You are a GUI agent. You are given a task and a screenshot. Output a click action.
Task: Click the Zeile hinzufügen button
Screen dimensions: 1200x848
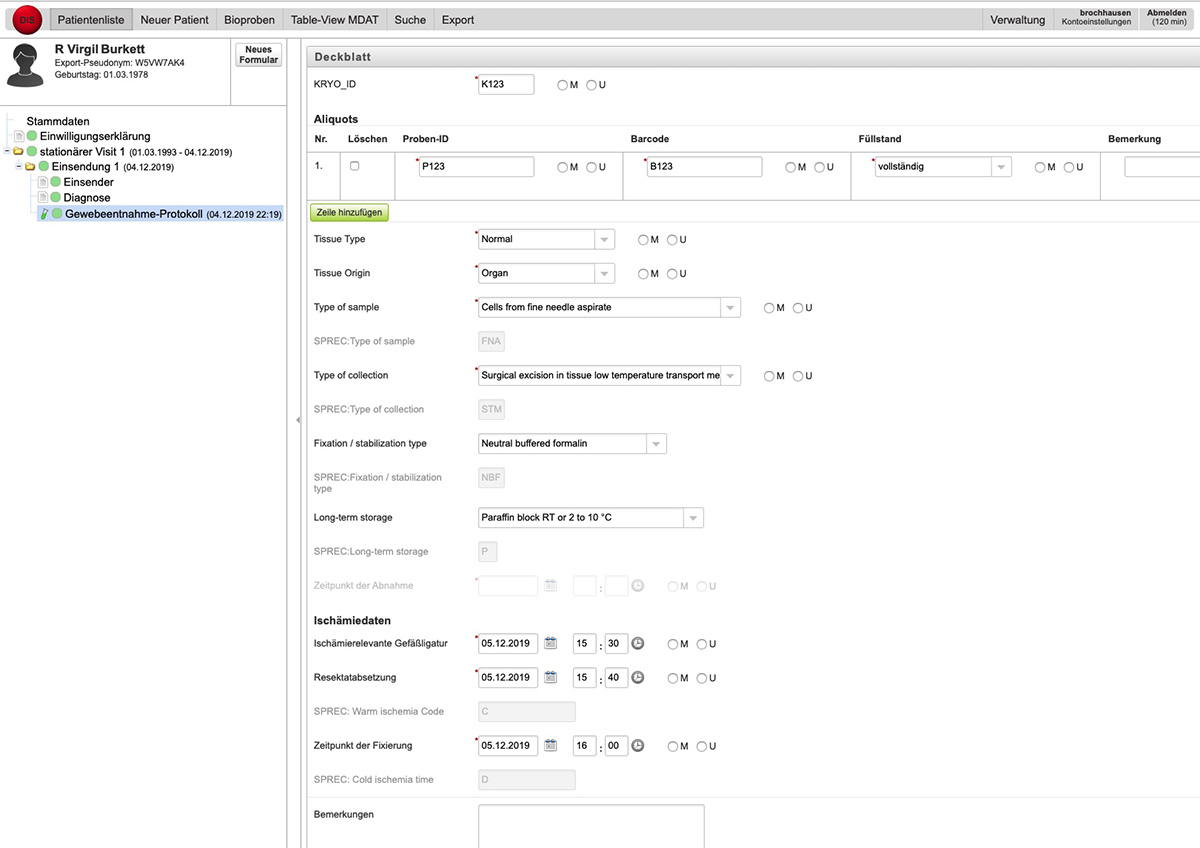click(348, 213)
